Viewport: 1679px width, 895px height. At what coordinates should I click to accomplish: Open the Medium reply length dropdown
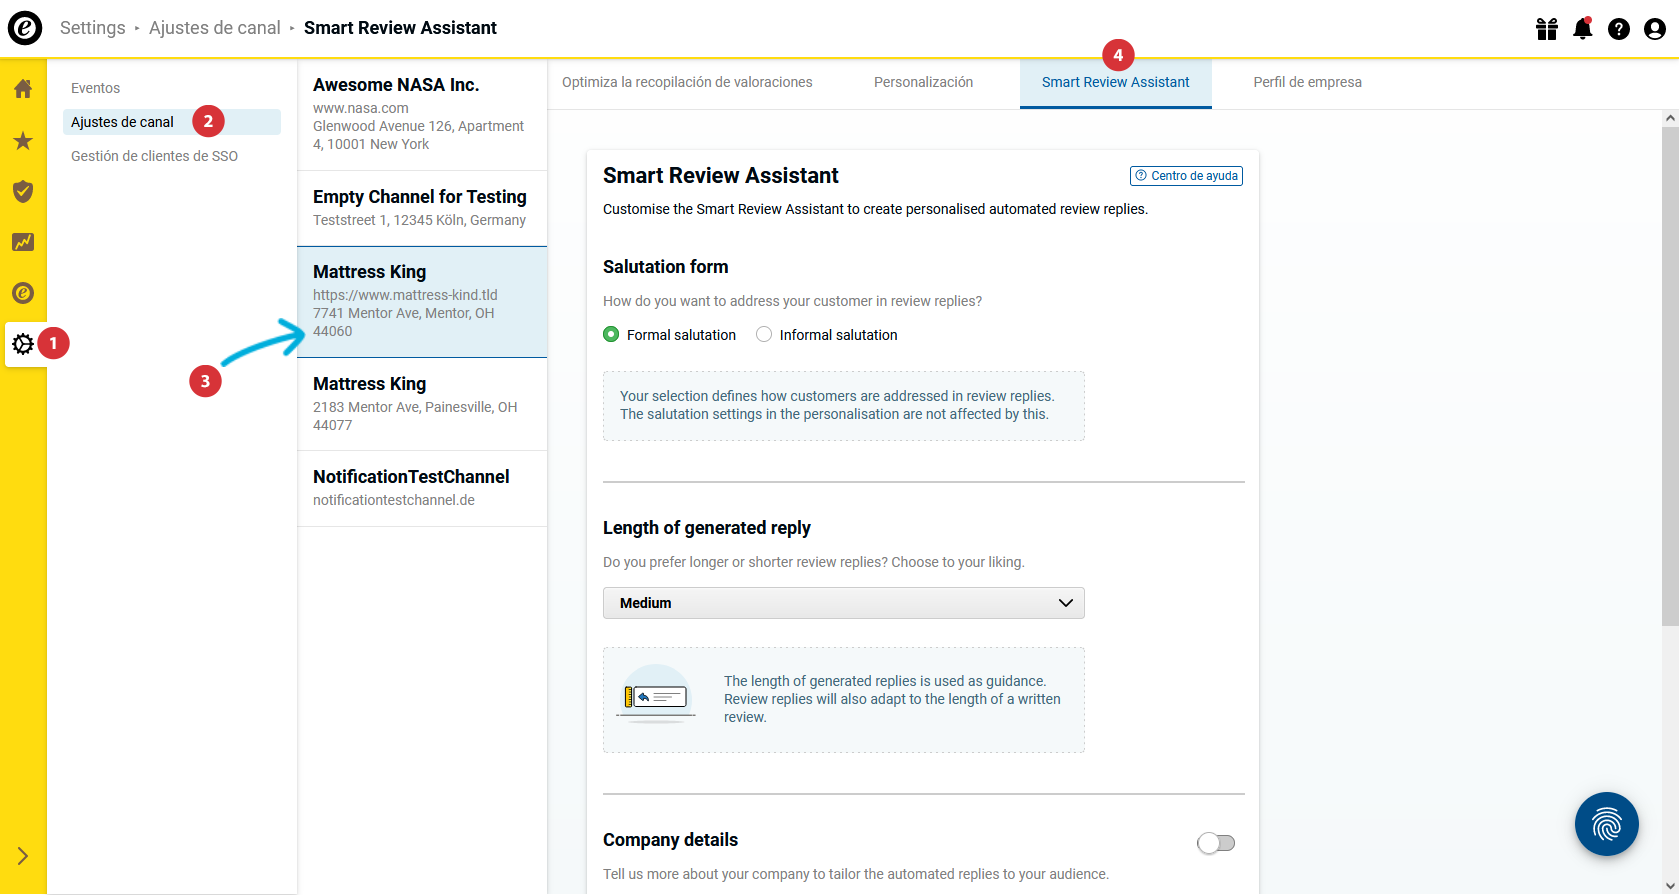(844, 603)
